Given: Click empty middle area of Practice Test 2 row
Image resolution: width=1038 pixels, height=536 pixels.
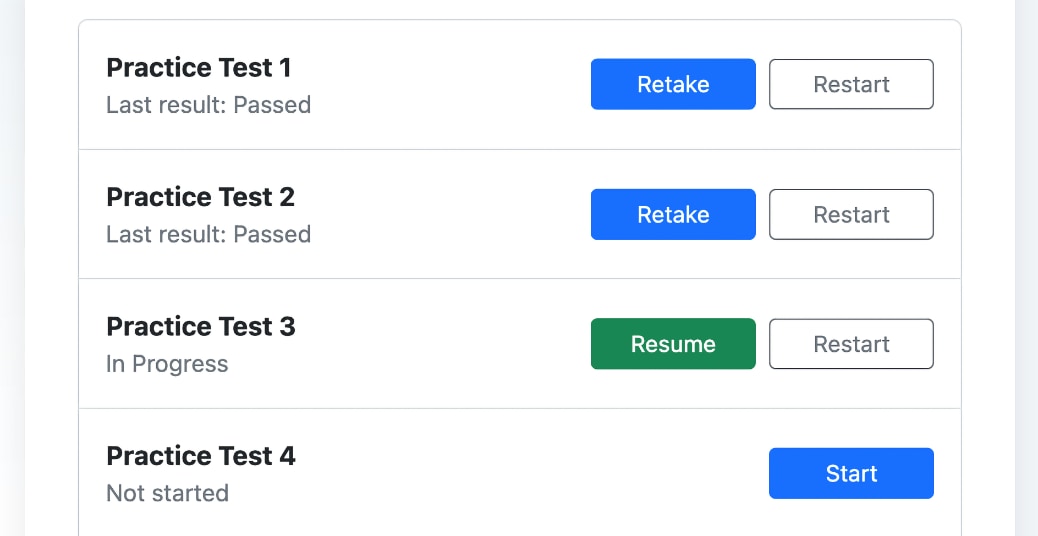Looking at the screenshot, I should (450, 214).
